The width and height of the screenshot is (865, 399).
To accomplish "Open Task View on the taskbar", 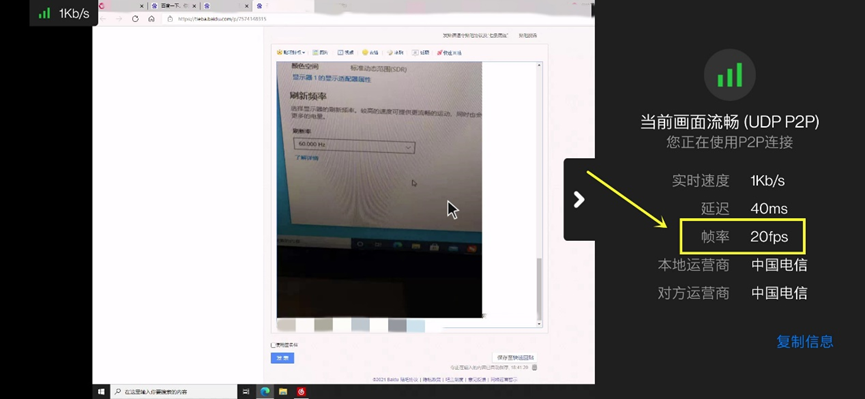I will [x=246, y=392].
